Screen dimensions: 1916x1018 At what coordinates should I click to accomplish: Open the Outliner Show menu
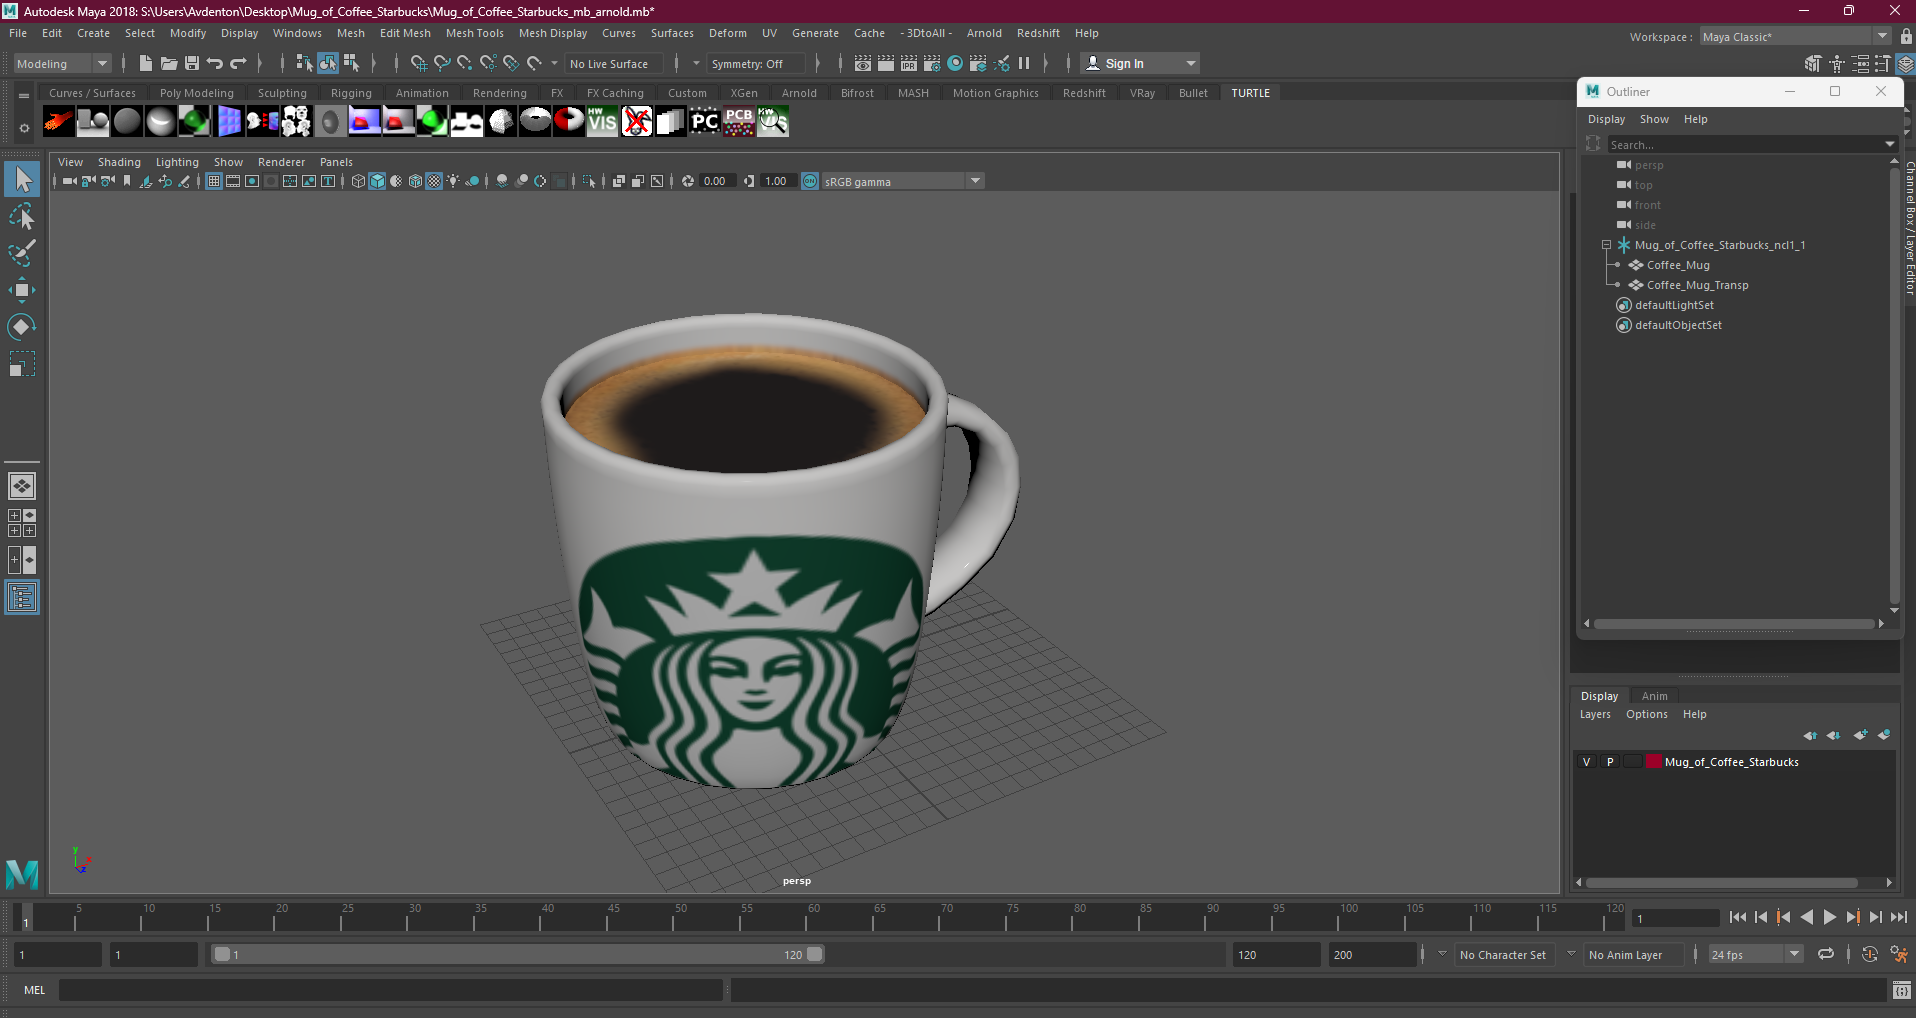click(x=1654, y=119)
